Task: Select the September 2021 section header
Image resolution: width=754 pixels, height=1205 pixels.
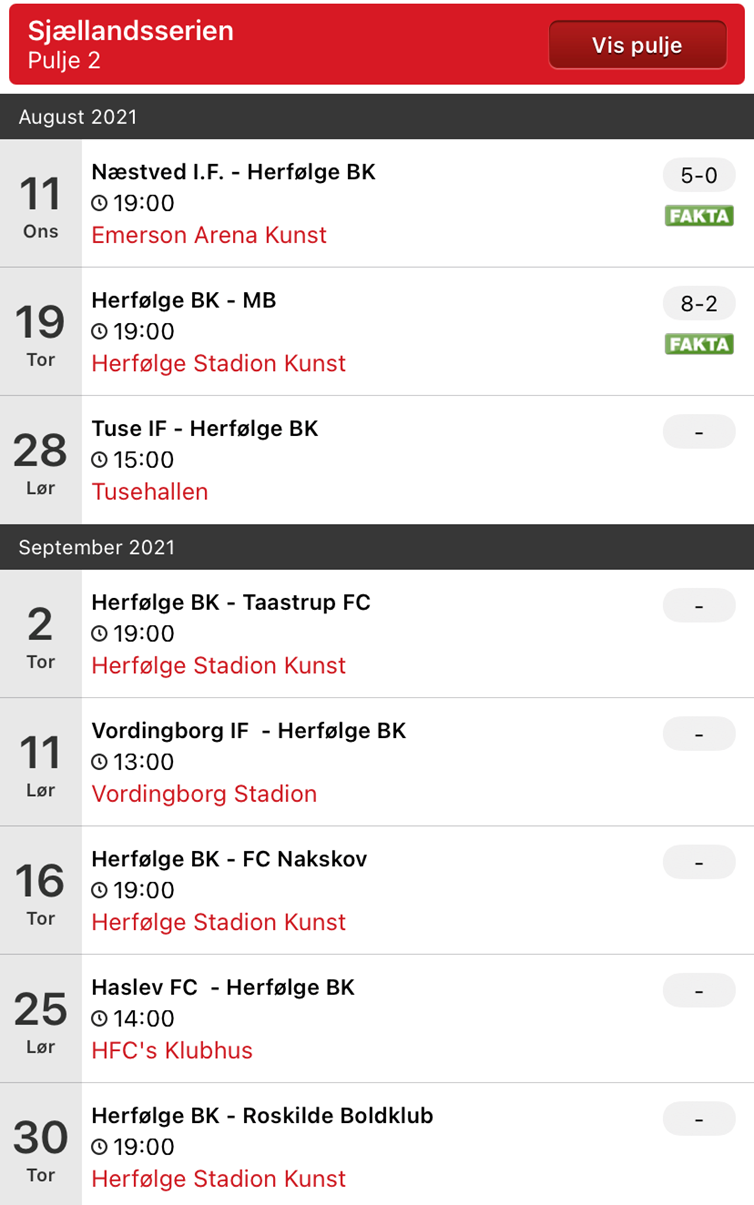Action: pos(377,547)
